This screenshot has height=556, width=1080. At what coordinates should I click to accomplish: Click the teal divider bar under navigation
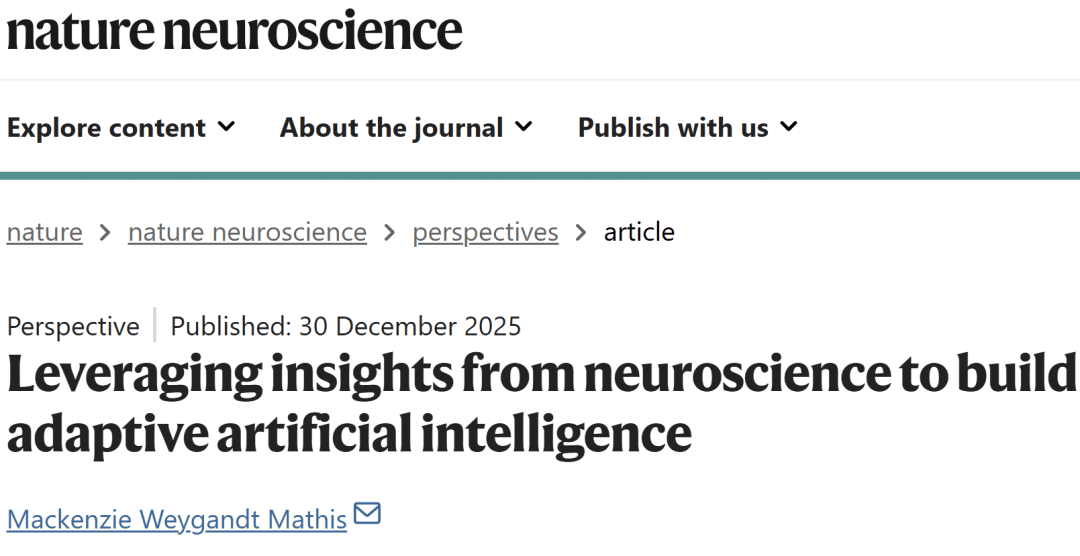coord(540,176)
